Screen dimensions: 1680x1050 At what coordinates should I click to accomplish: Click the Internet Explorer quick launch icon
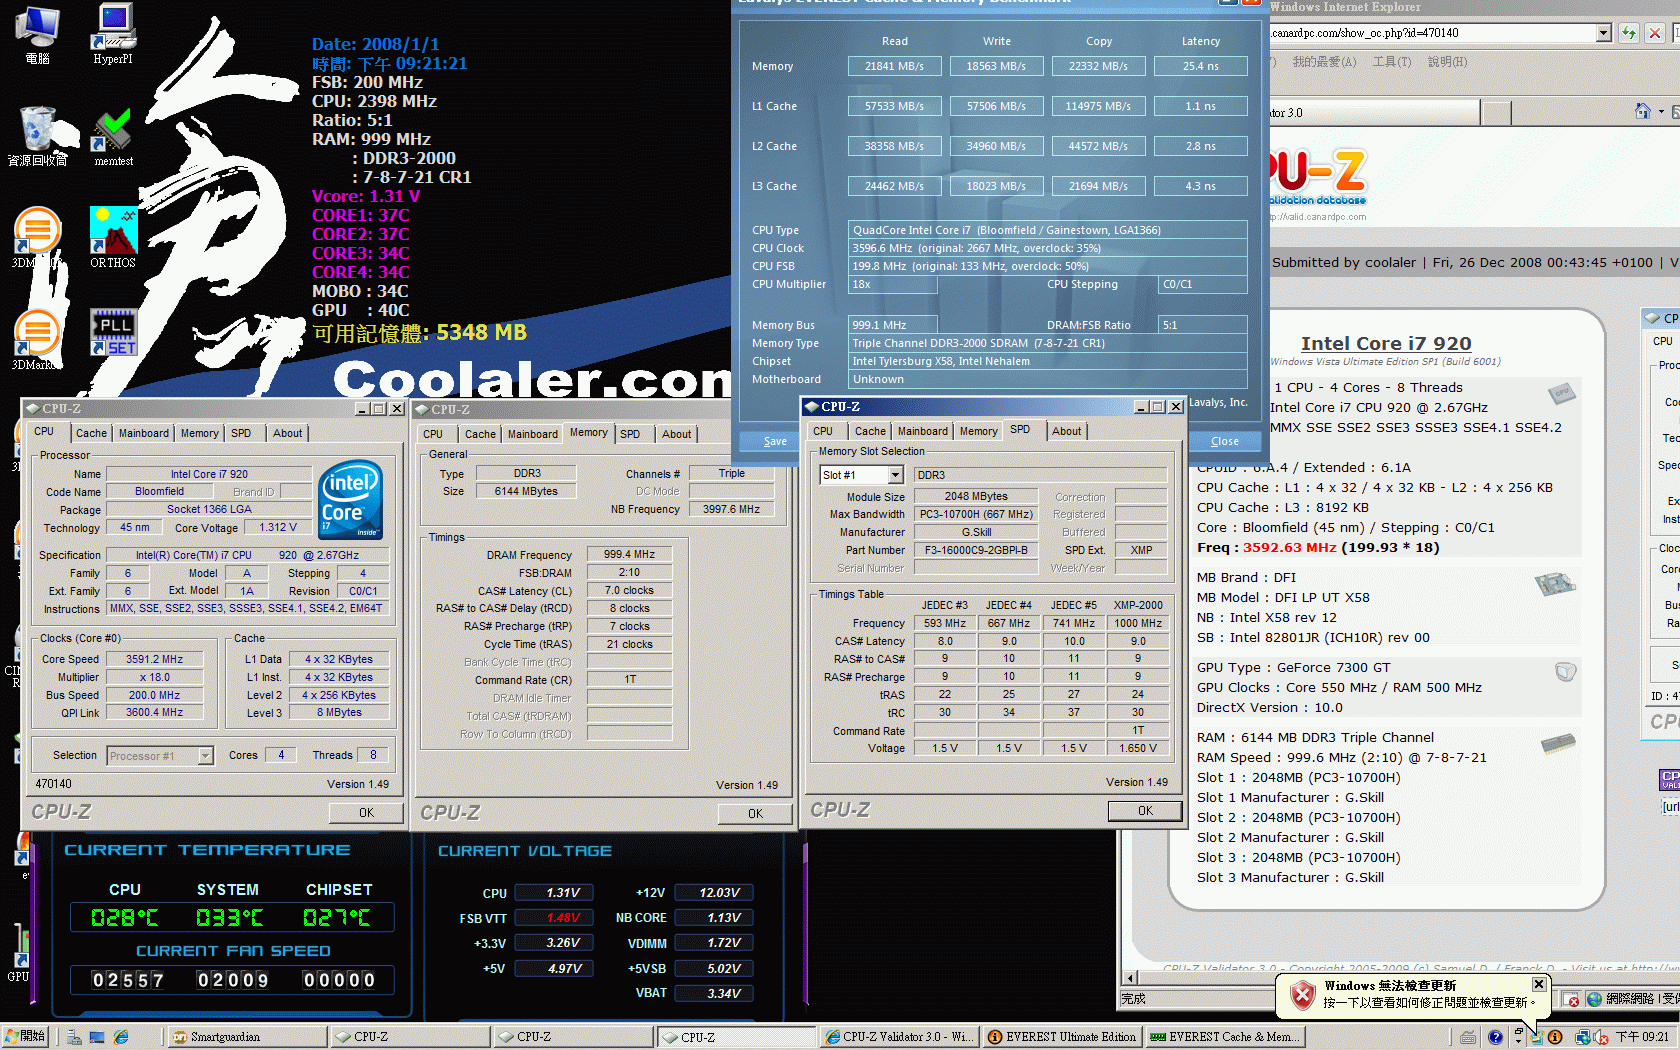point(121,1037)
